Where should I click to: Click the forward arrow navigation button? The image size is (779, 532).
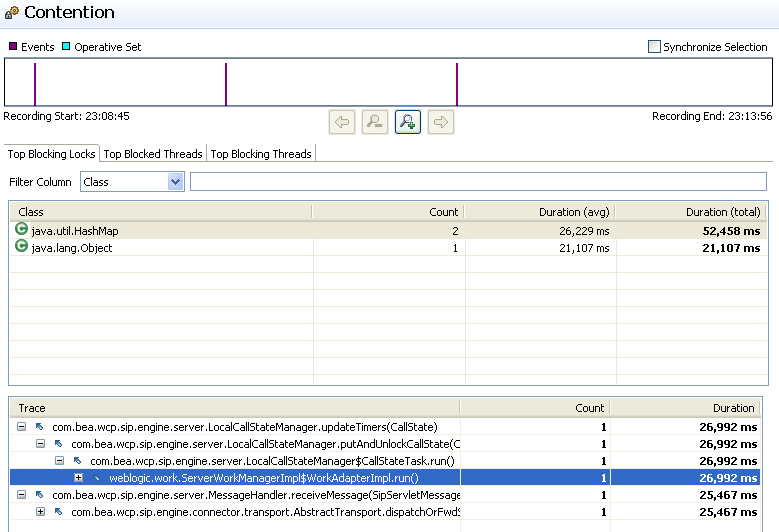tap(440, 122)
